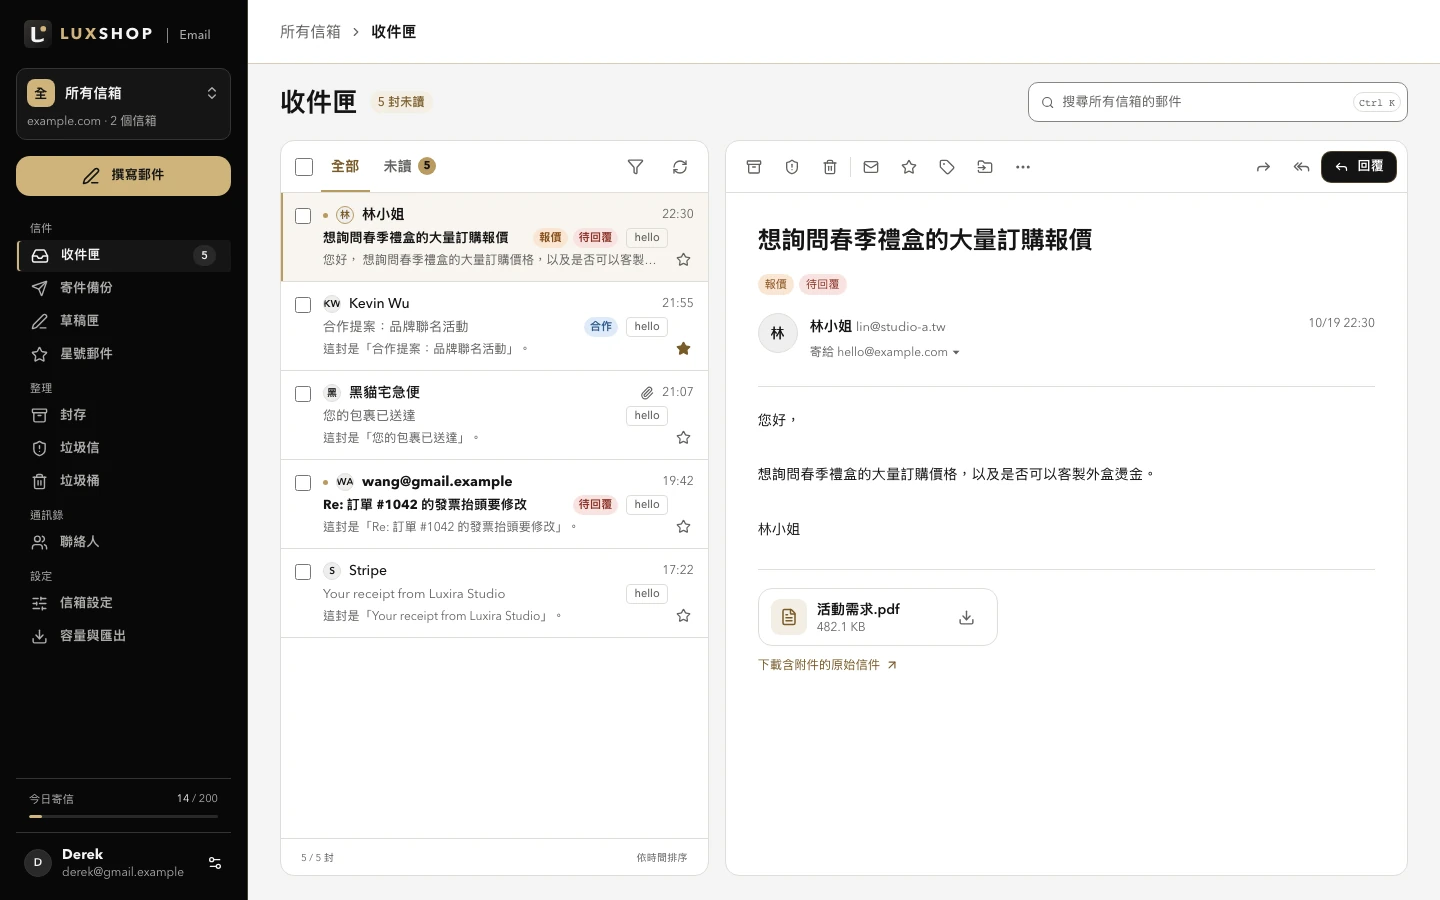Delete the open email with the trash icon
Viewport: 1440px width, 900px height.
pos(830,167)
